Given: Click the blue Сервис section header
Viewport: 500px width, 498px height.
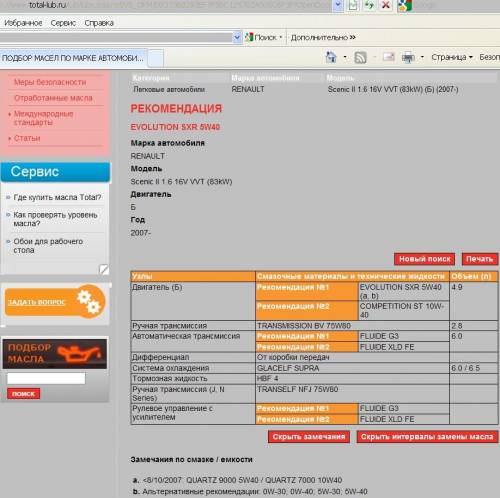Looking at the screenshot, I should click(x=55, y=172).
